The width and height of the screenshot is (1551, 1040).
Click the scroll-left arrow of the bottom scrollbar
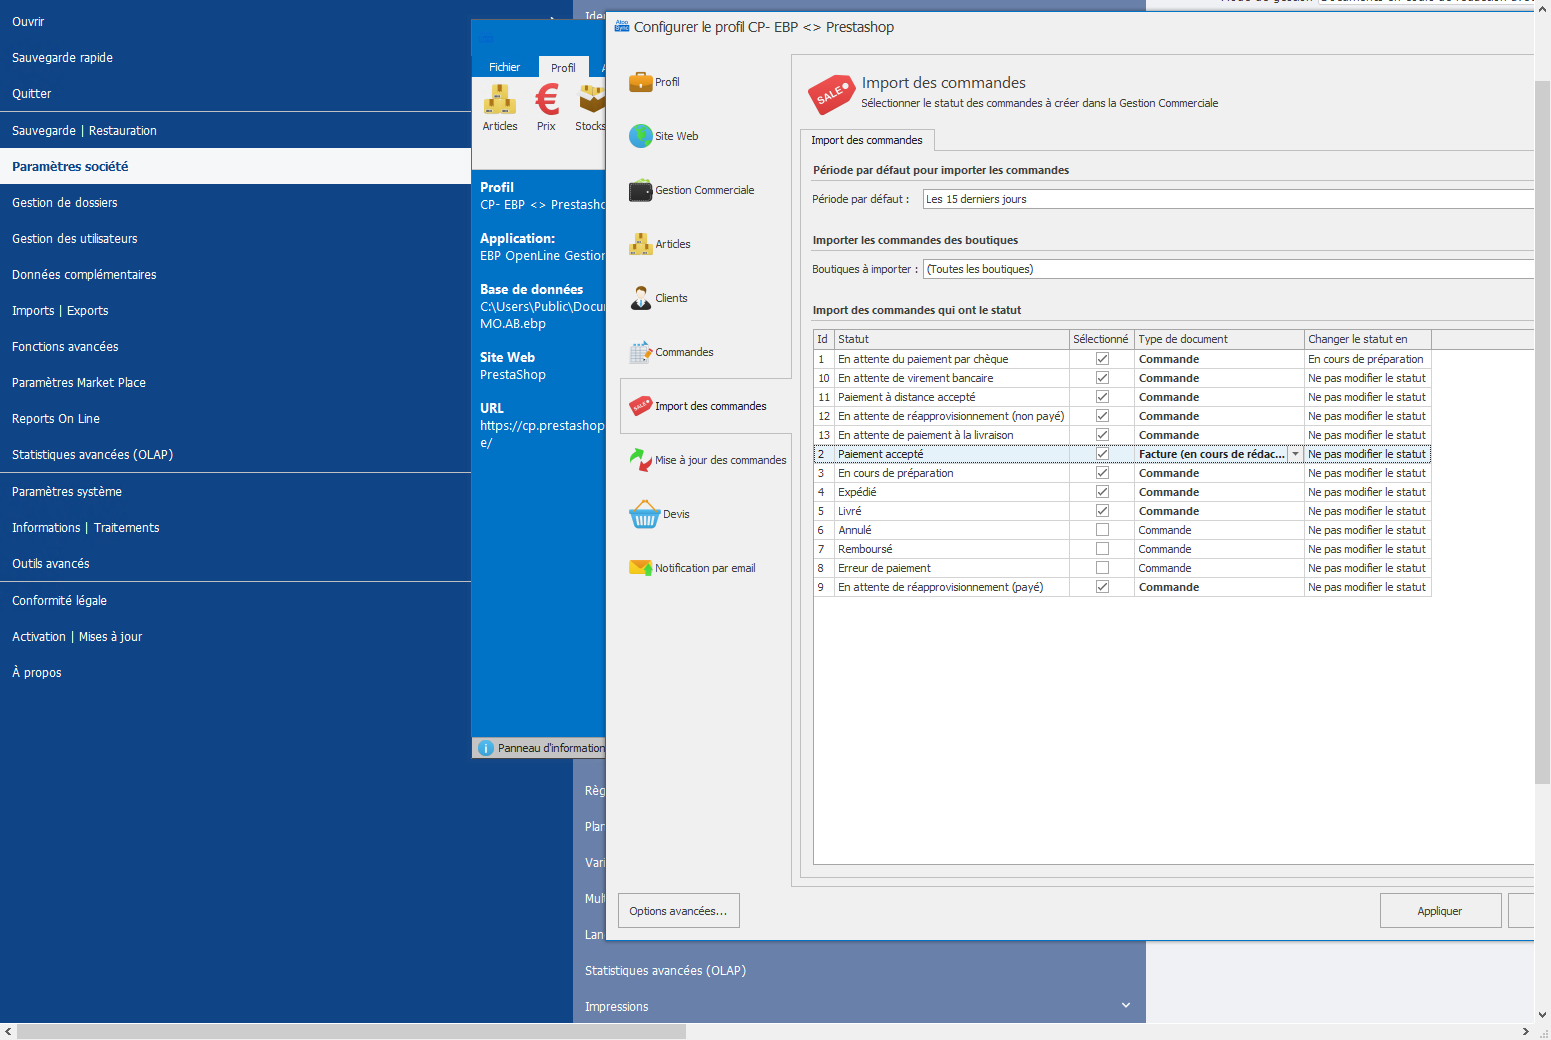click(x=8, y=1031)
